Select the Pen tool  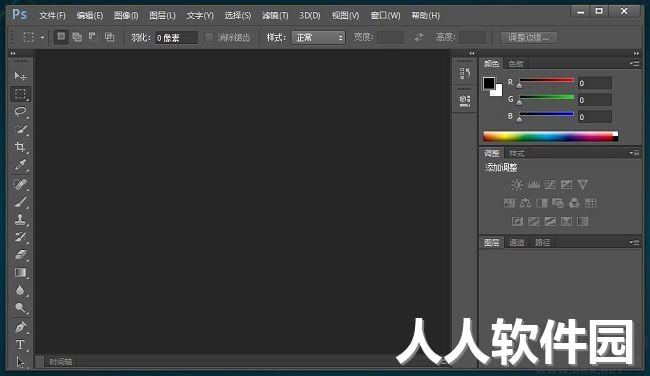(x=20, y=327)
